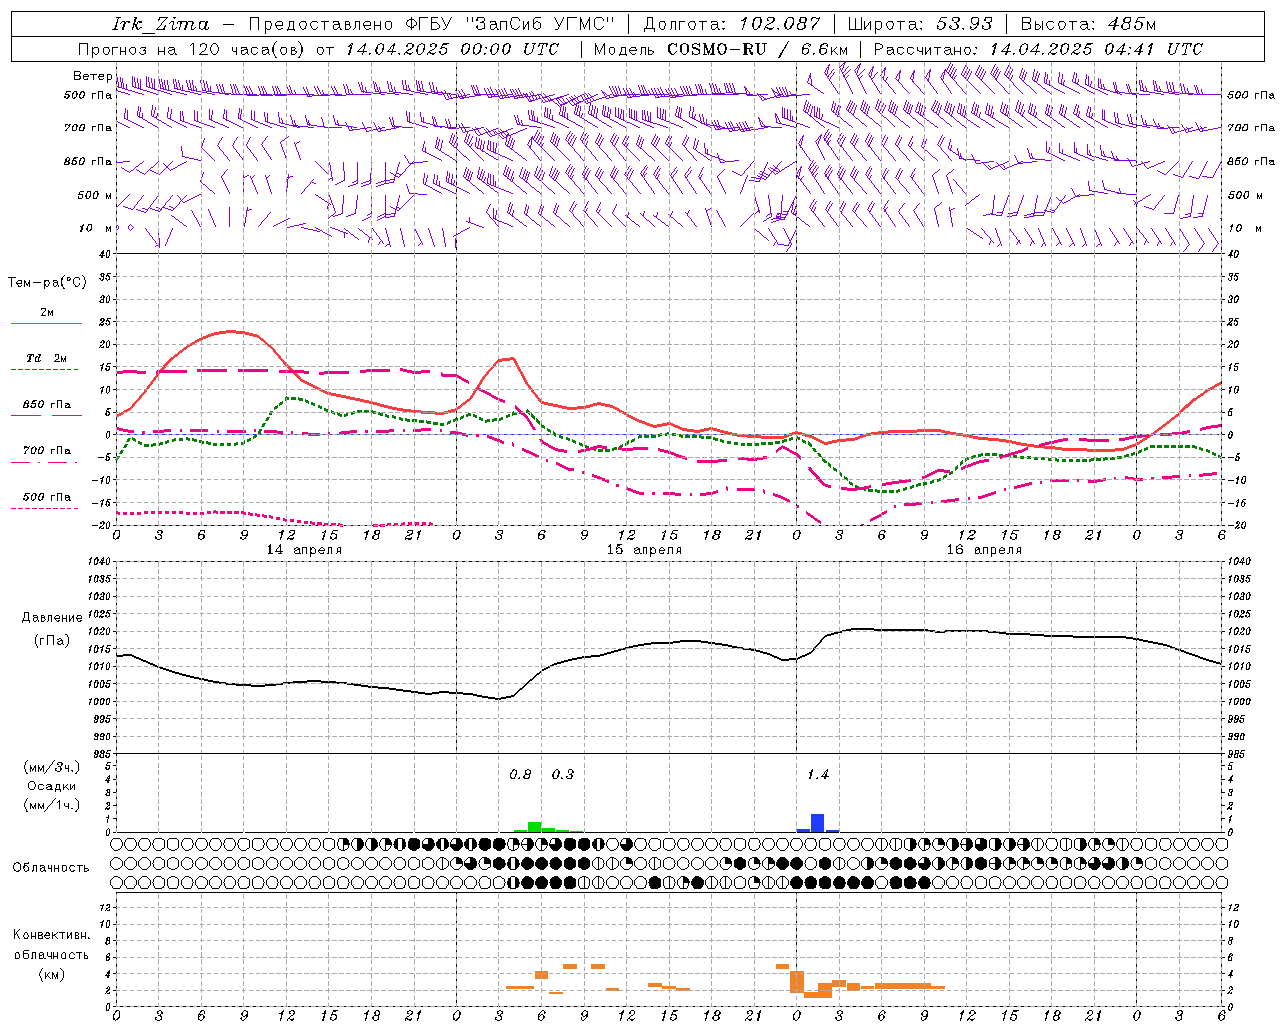The height and width of the screenshot is (1024, 1280).
Task: Click the "Давление" pressure panel label
Action: pos(52,618)
